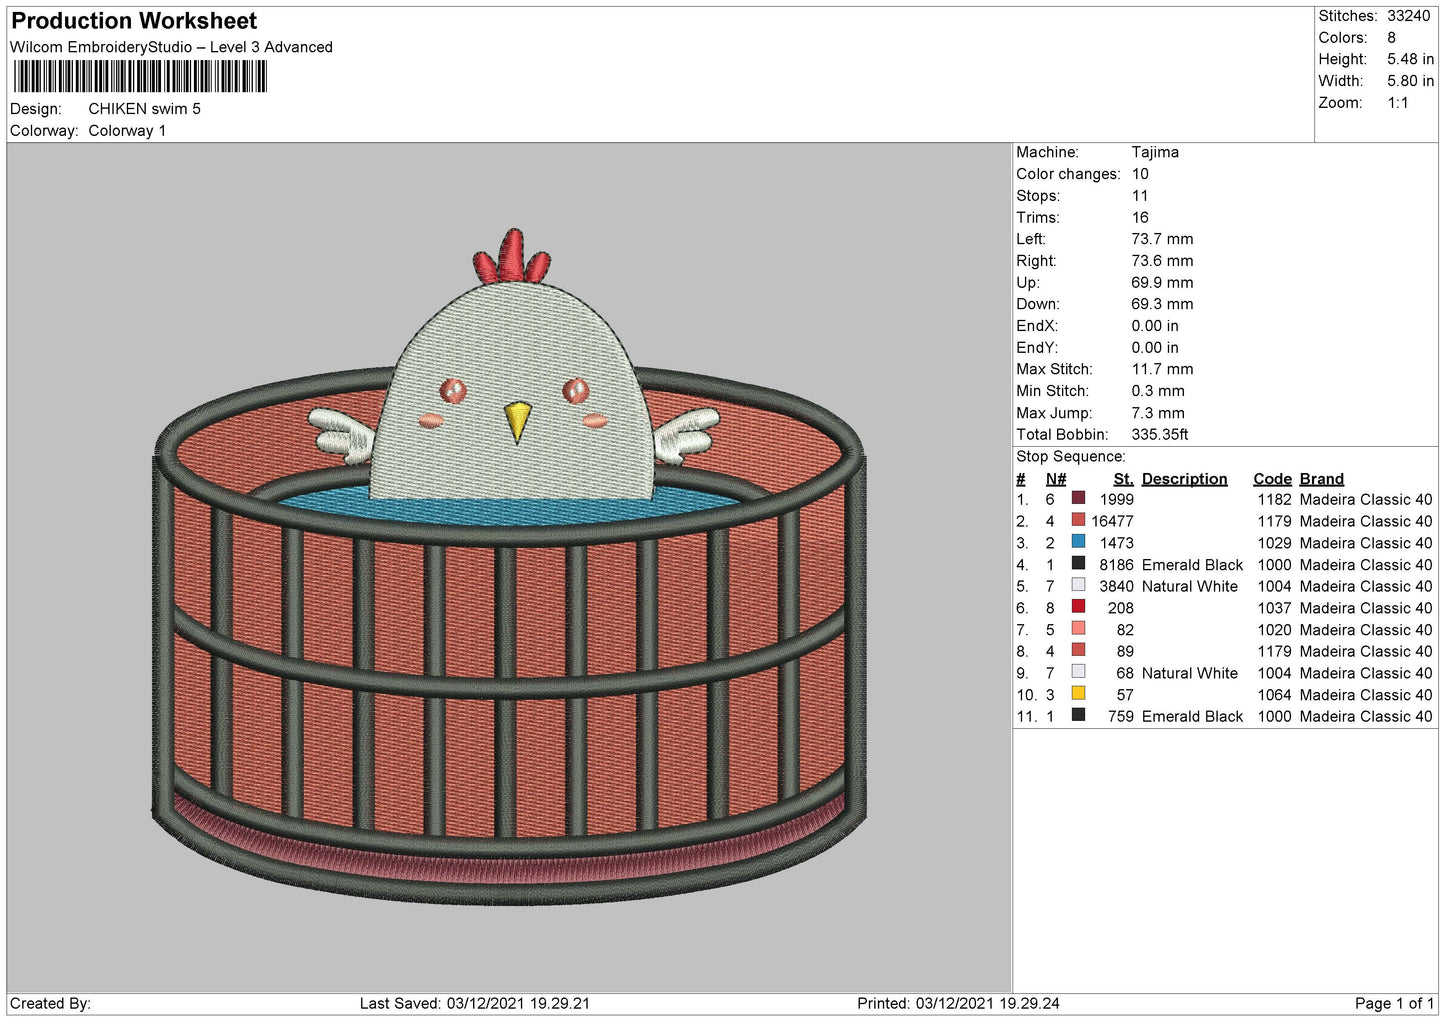Select the bright red swatch in stop 6
Viewport: 1445px width, 1021px height.
(x=1078, y=607)
